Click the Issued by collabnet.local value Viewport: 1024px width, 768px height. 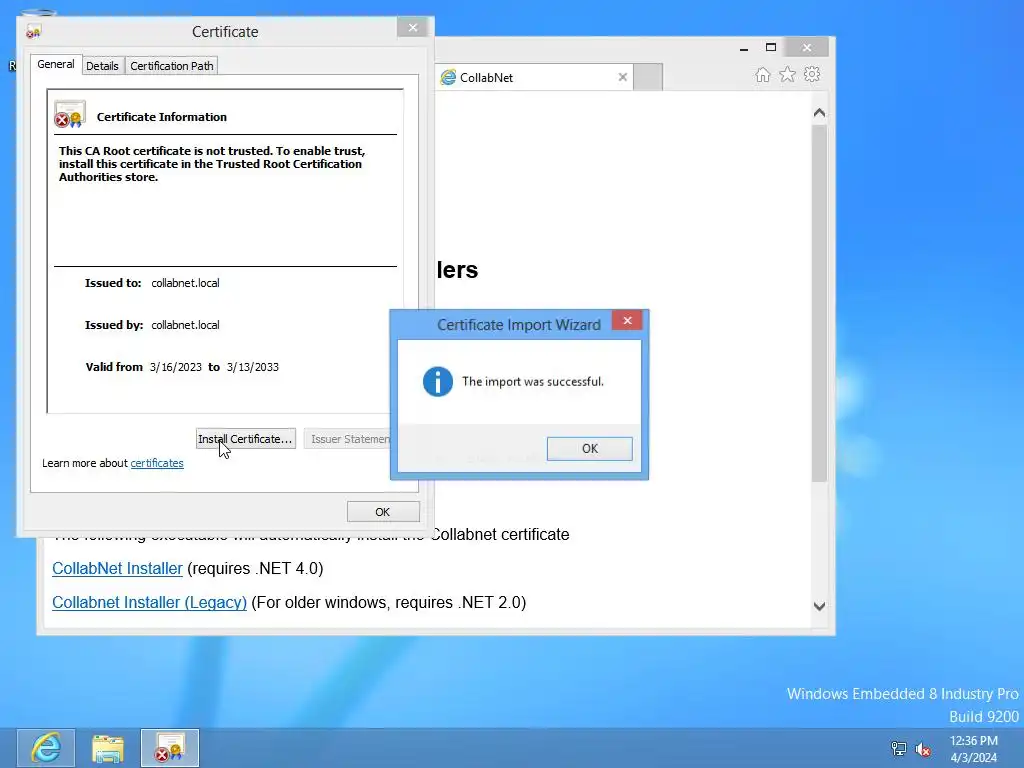tap(185, 325)
